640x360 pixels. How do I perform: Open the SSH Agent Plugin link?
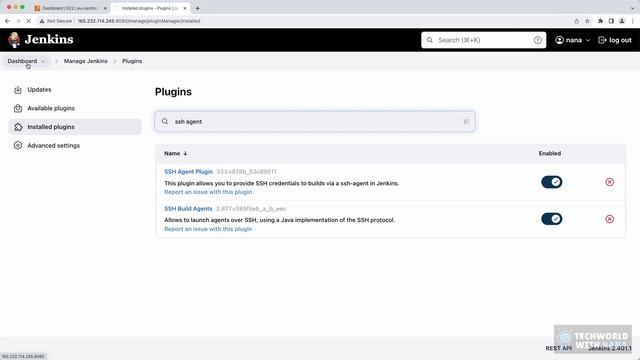pyautogui.click(x=188, y=171)
